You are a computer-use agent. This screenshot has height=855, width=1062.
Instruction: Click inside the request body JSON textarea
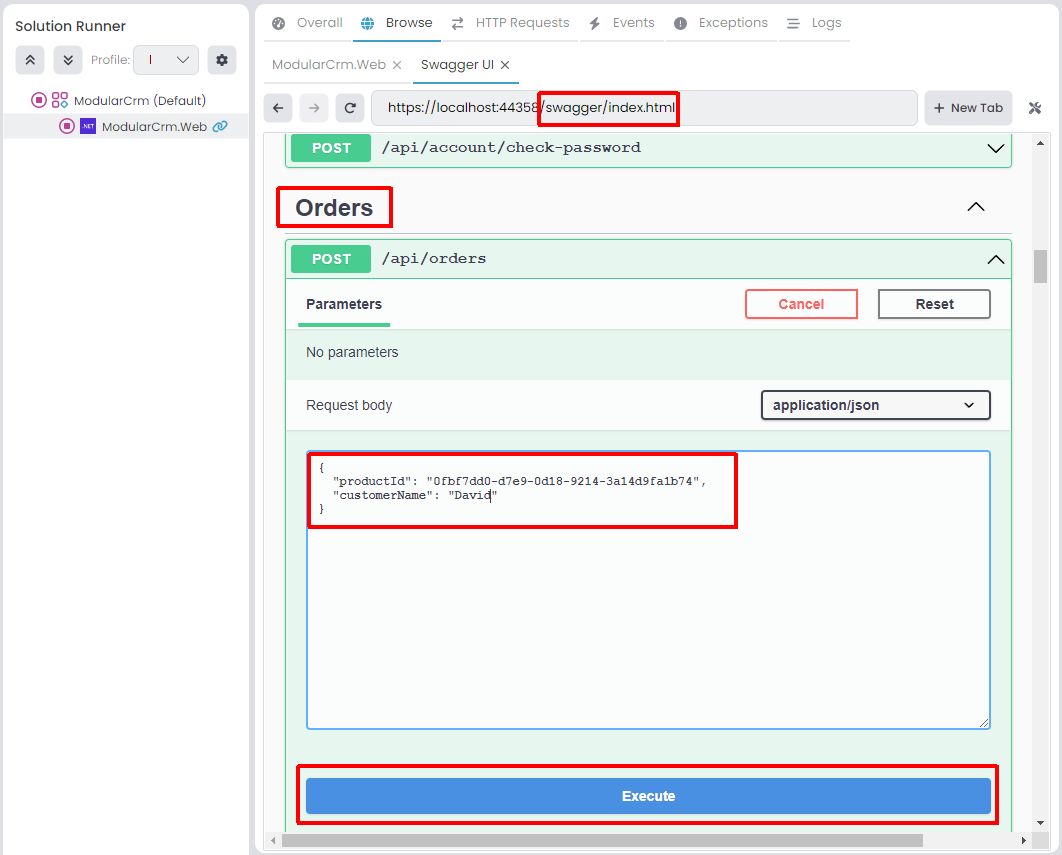(648, 620)
